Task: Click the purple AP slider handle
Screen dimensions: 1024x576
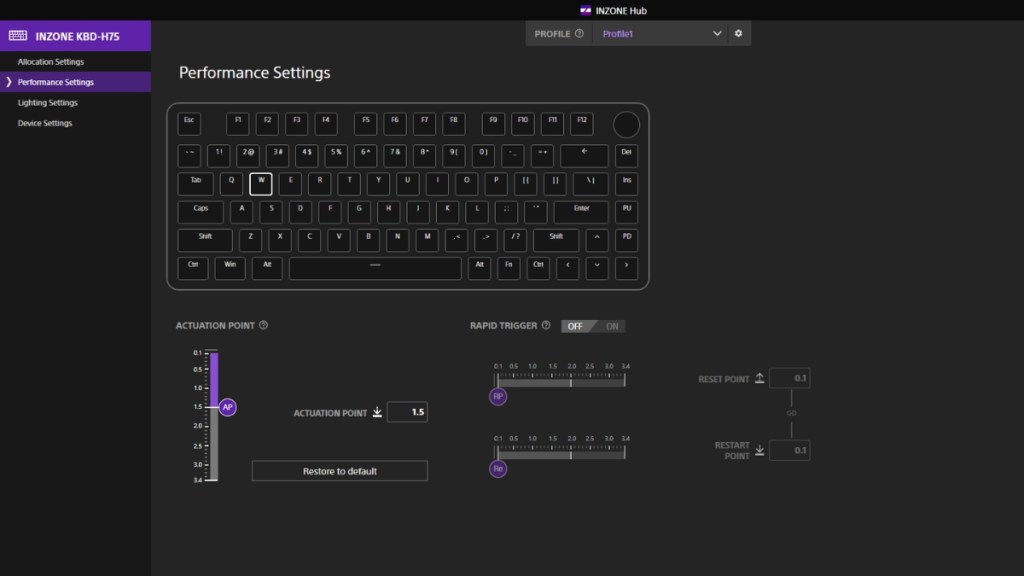Action: 228,407
